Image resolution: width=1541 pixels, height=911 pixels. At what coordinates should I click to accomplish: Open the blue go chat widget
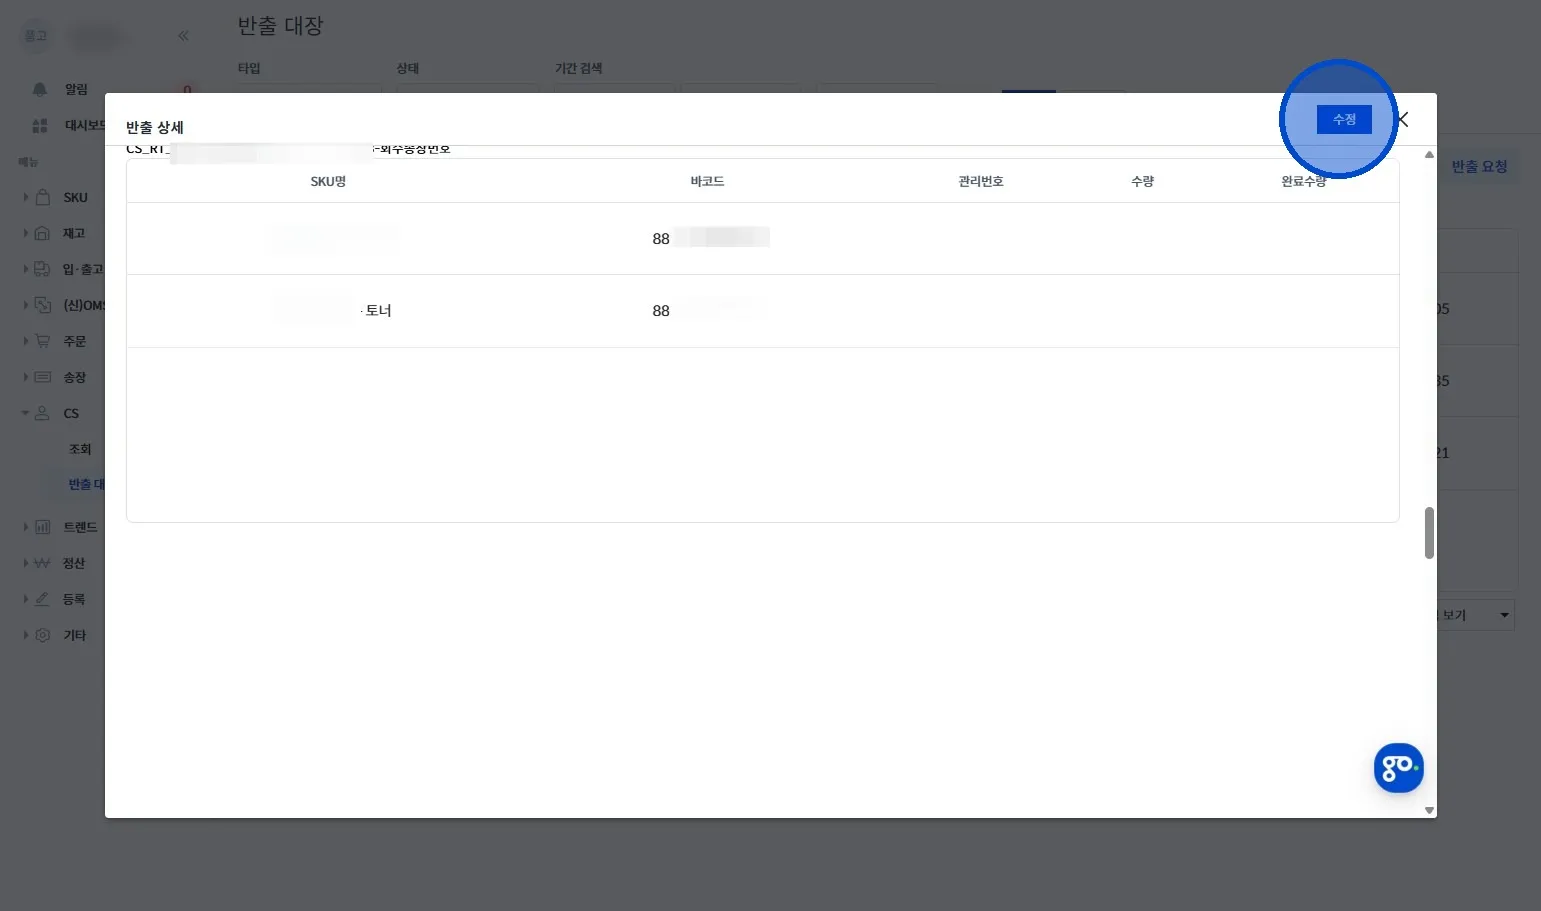click(1398, 768)
